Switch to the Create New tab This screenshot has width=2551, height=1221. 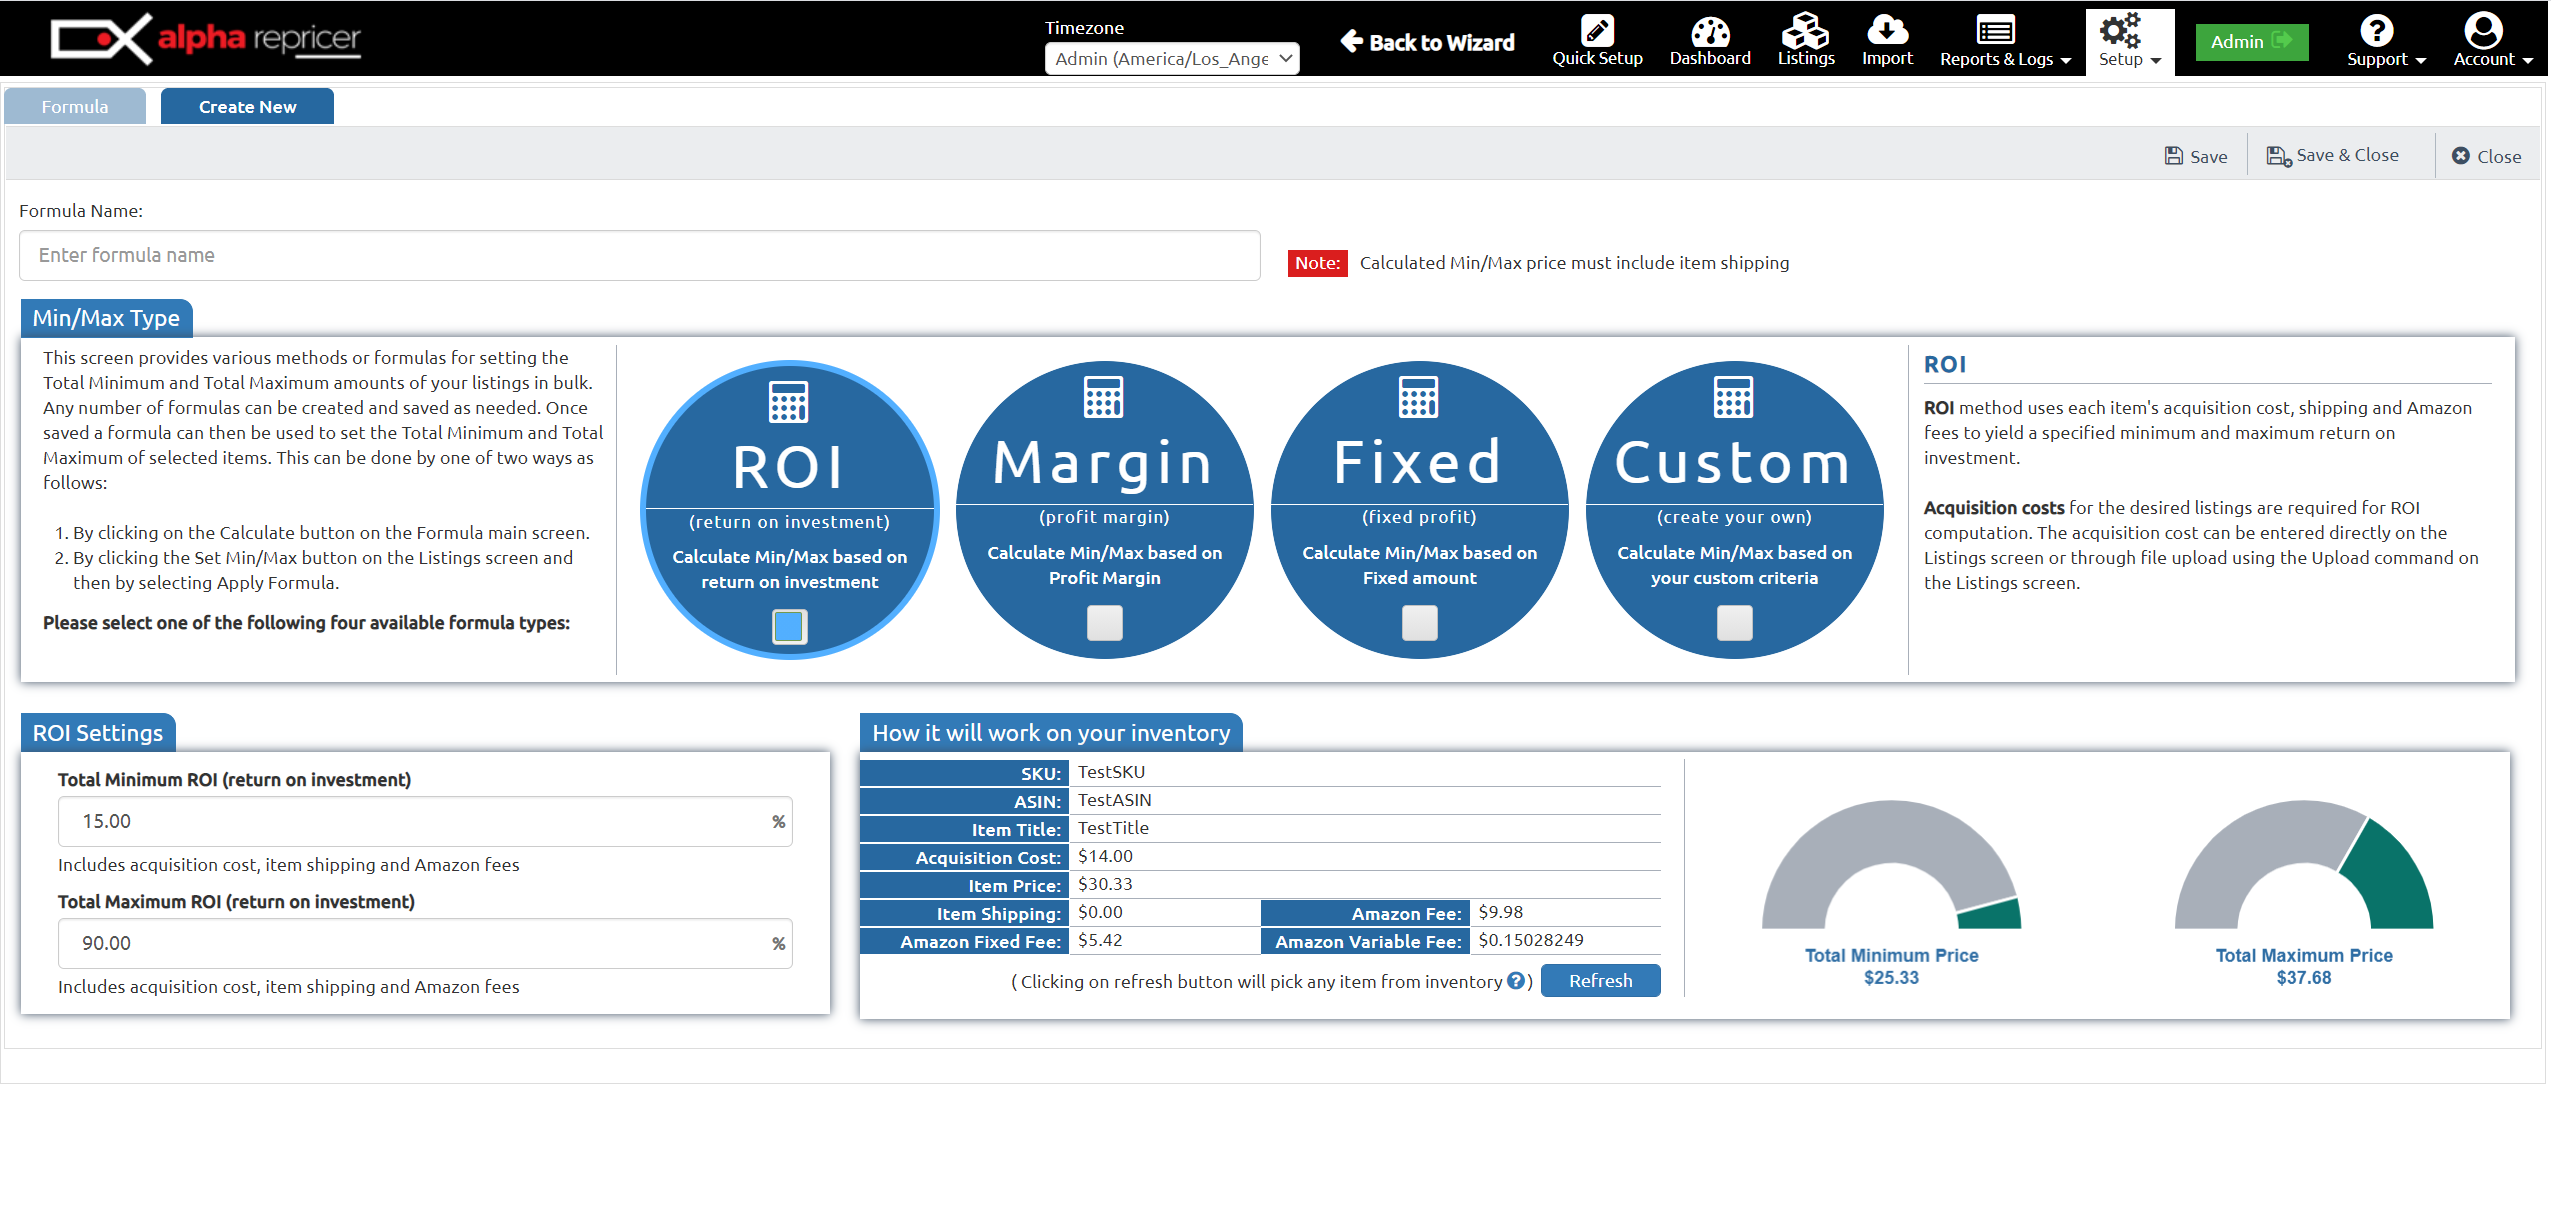pos(247,107)
